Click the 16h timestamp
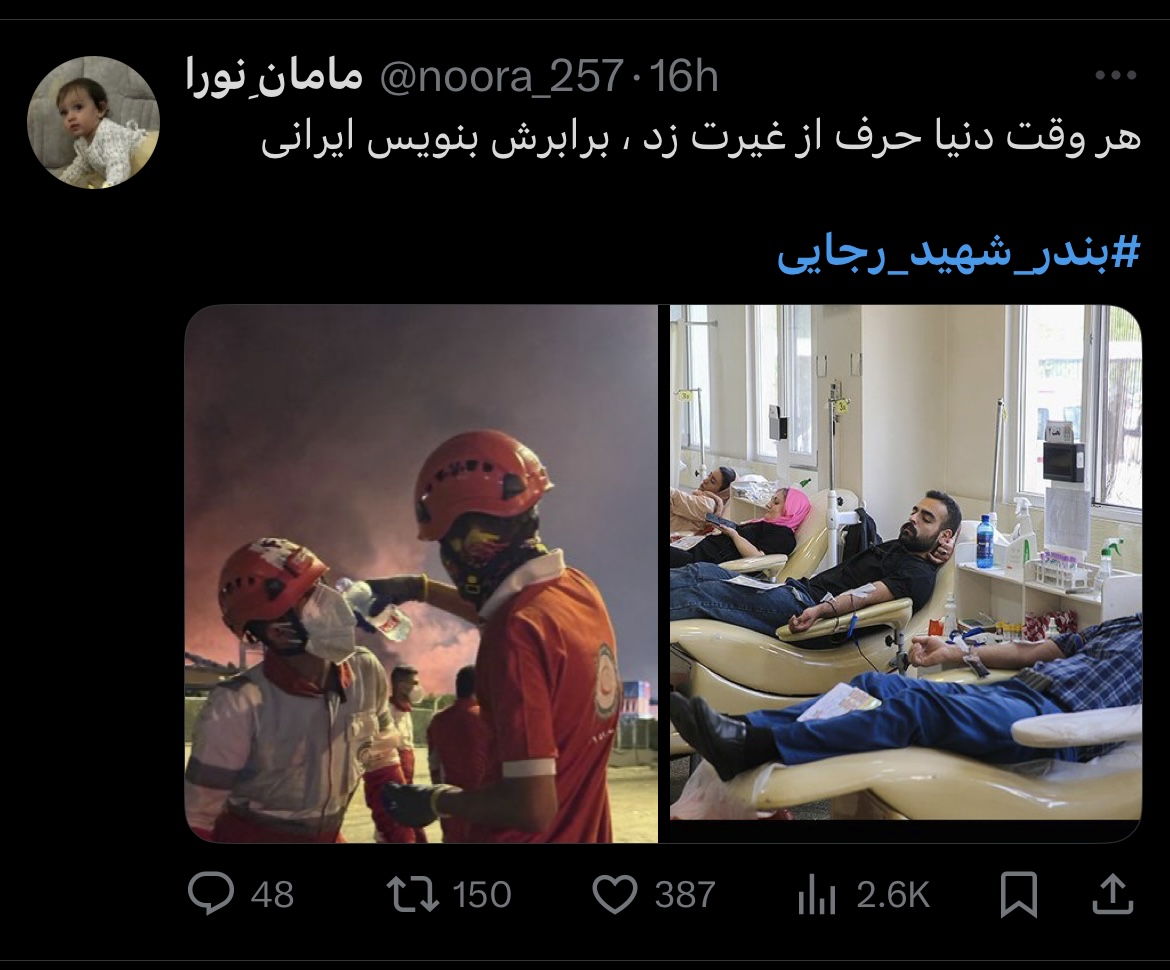Image resolution: width=1170 pixels, height=970 pixels. pos(683,76)
